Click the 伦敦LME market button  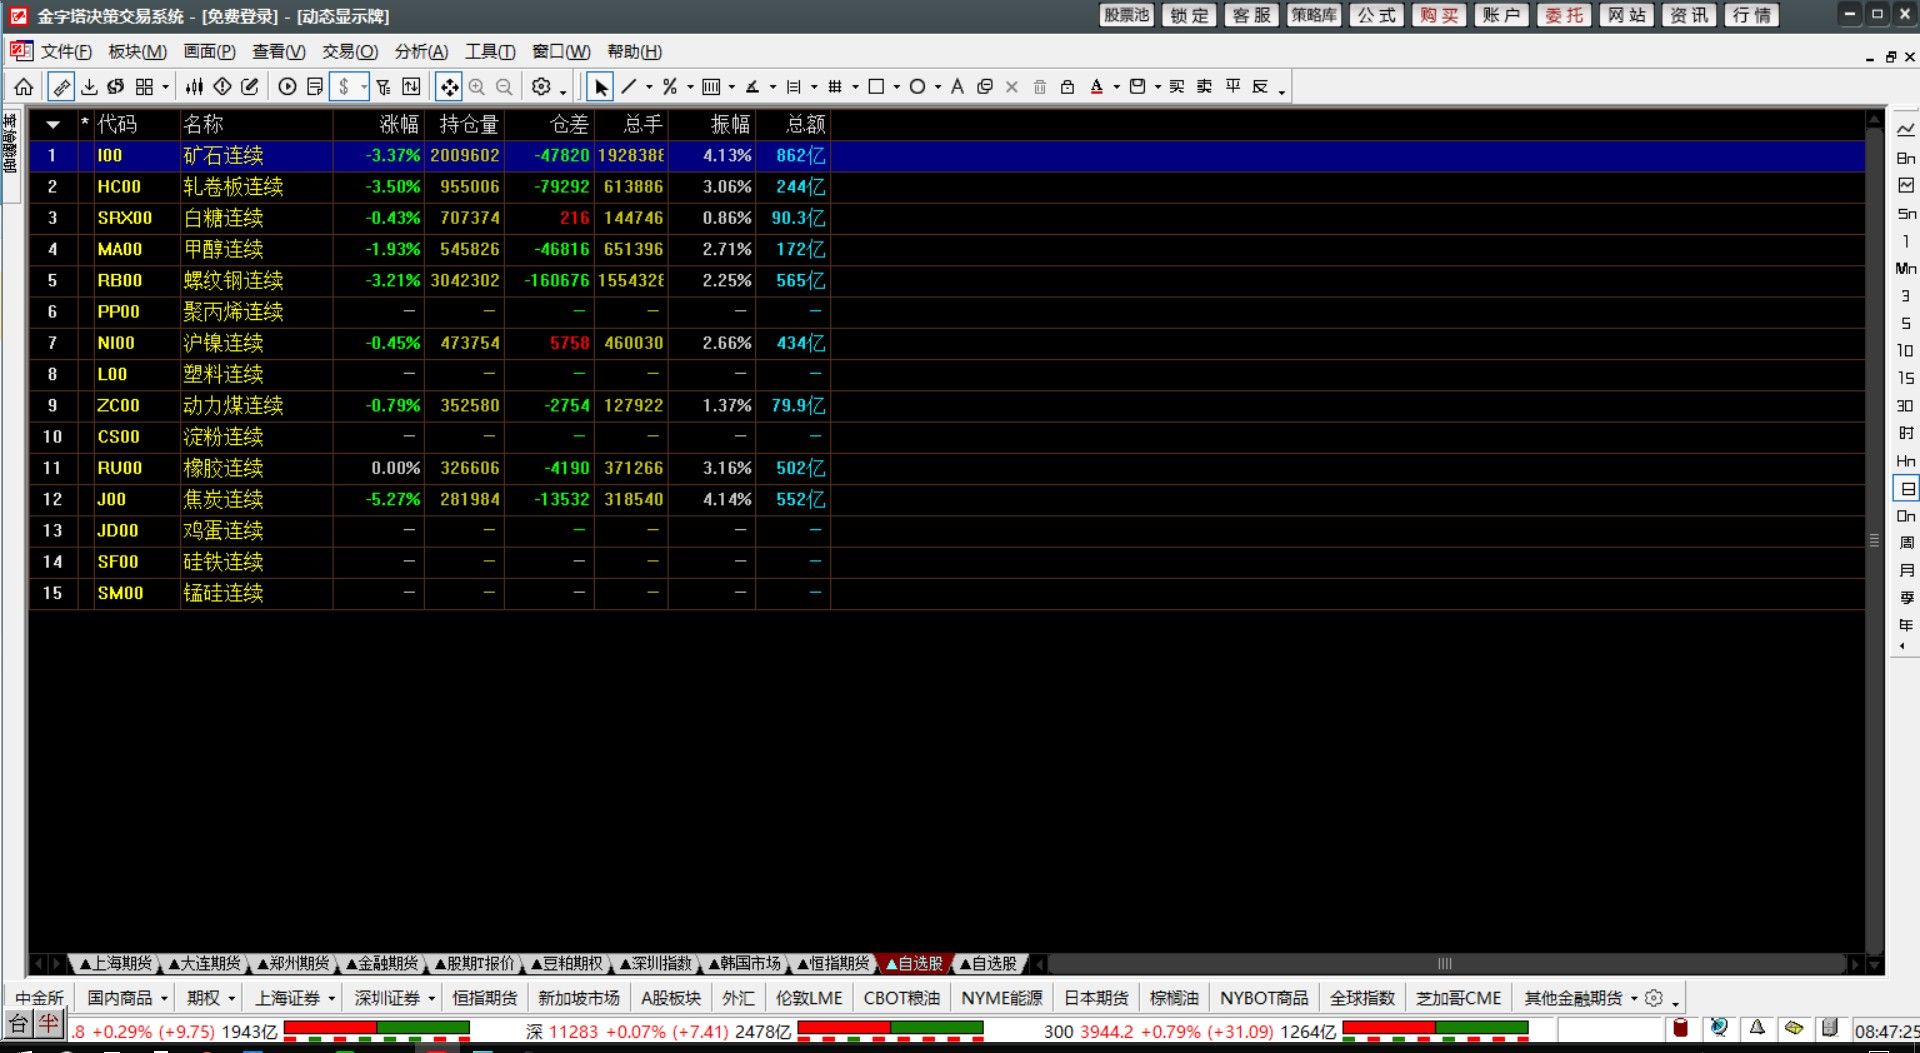coord(809,998)
